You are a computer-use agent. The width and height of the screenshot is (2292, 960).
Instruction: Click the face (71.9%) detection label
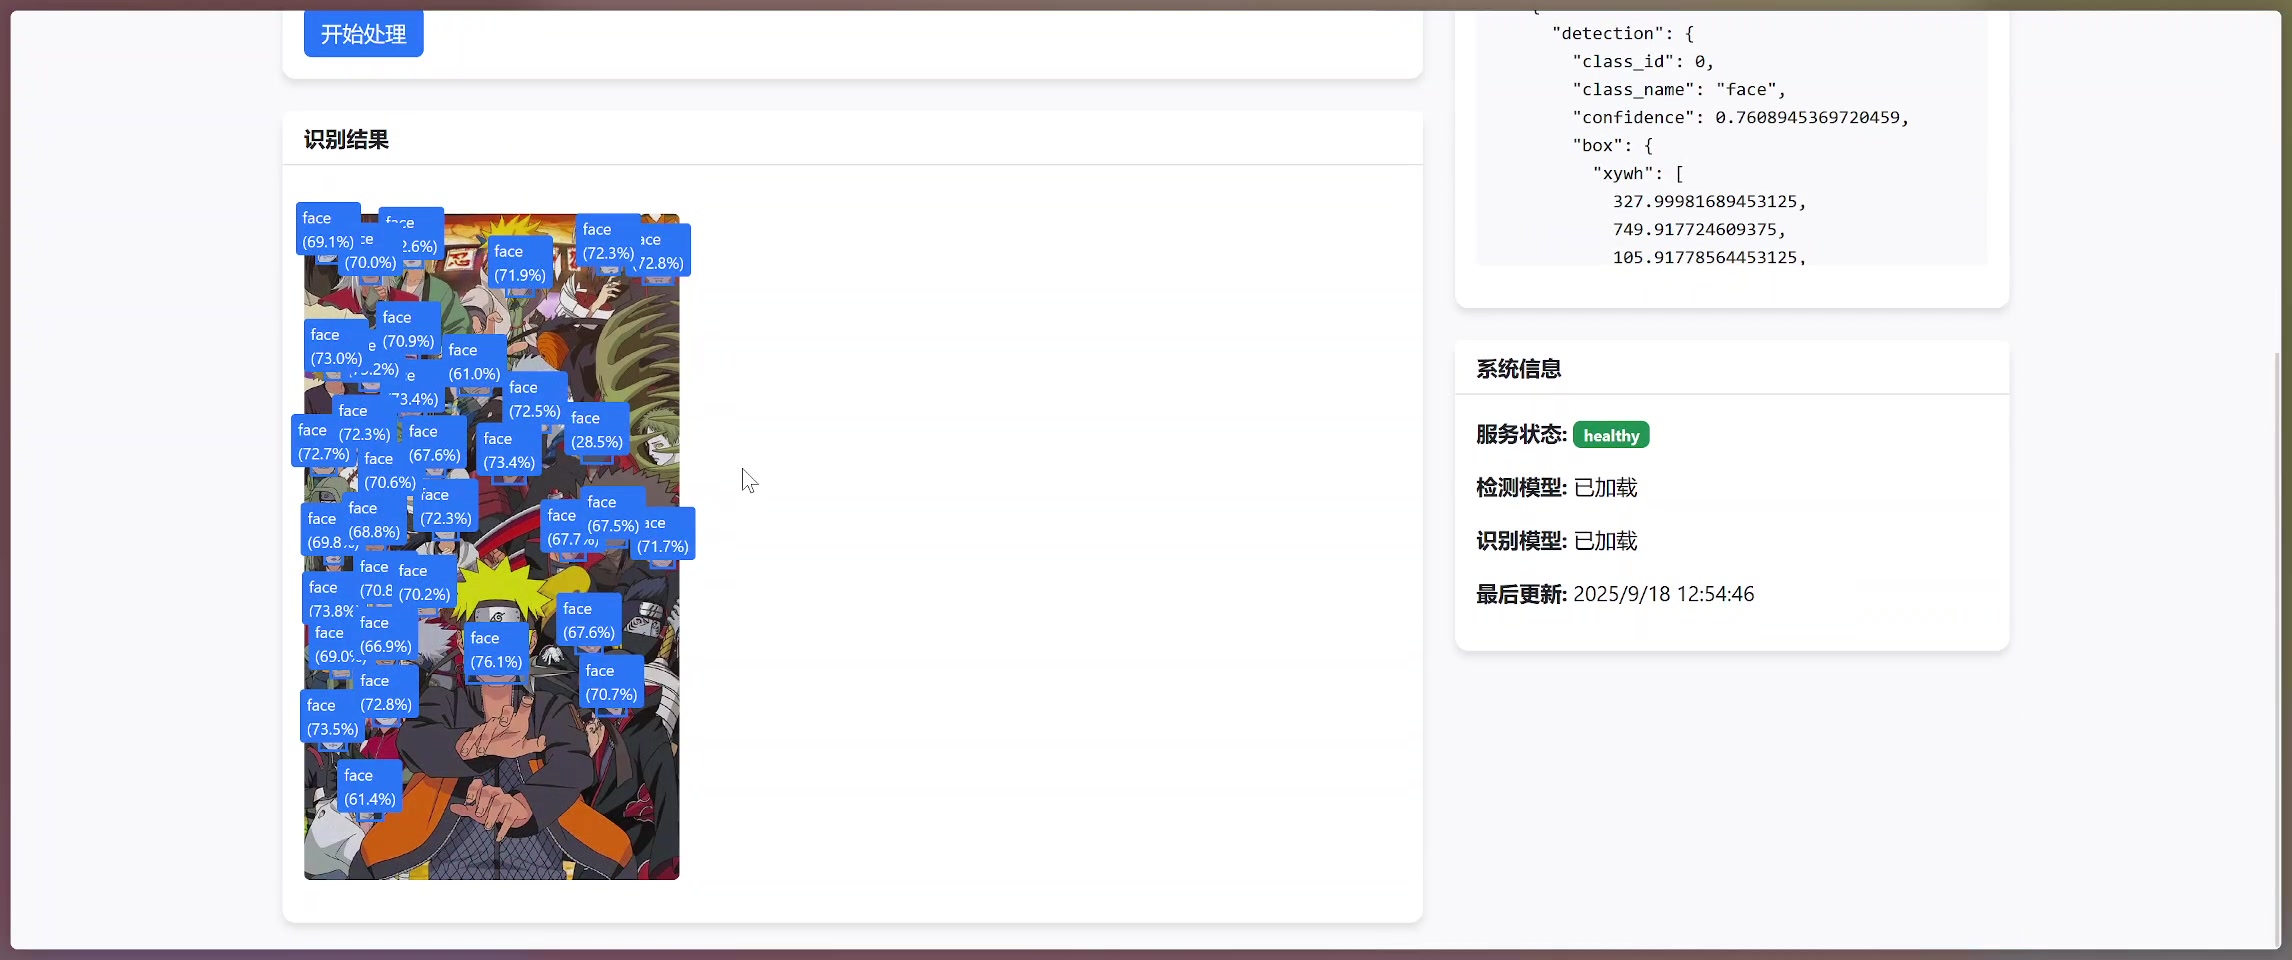[520, 262]
